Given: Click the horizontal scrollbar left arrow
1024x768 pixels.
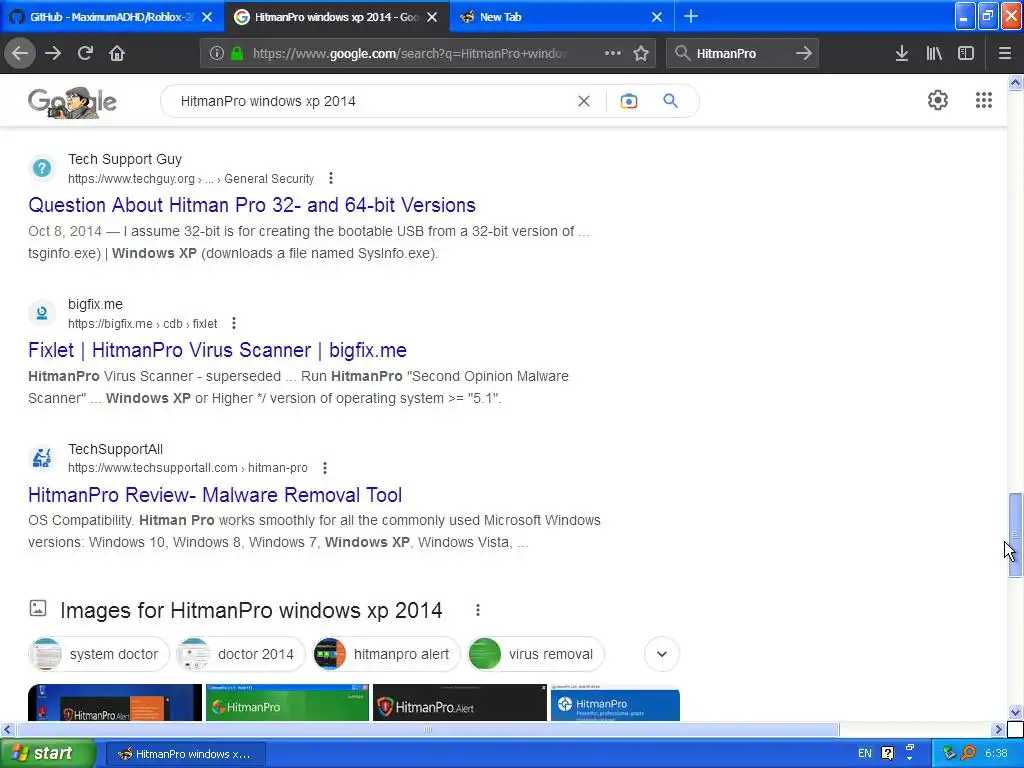Looking at the screenshot, I should [x=8, y=729].
